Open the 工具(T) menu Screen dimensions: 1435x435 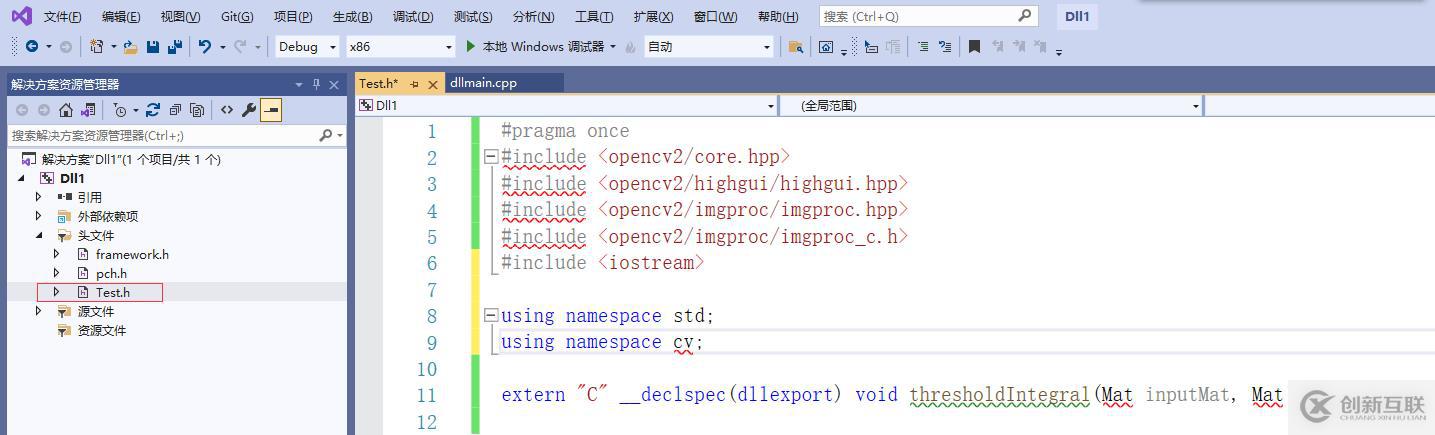[x=593, y=16]
